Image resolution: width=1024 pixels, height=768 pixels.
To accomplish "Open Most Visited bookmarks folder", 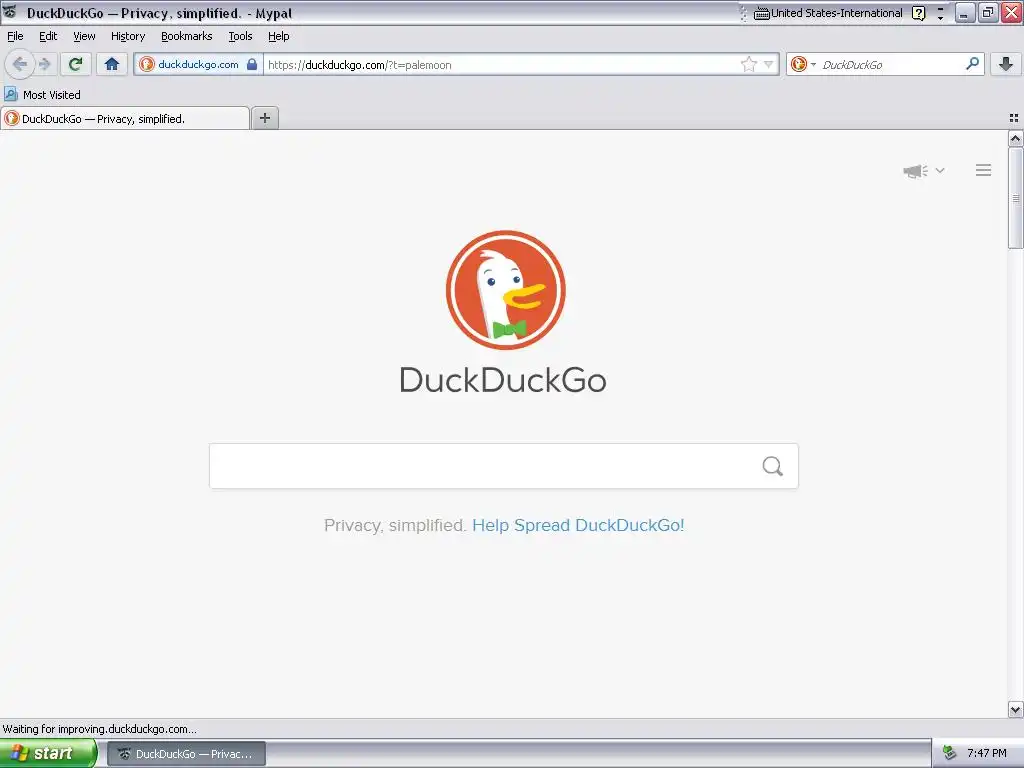I will (x=42, y=95).
